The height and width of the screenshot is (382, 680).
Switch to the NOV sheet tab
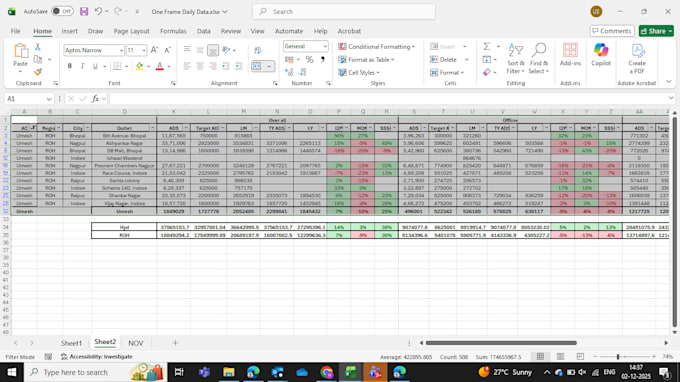135,343
